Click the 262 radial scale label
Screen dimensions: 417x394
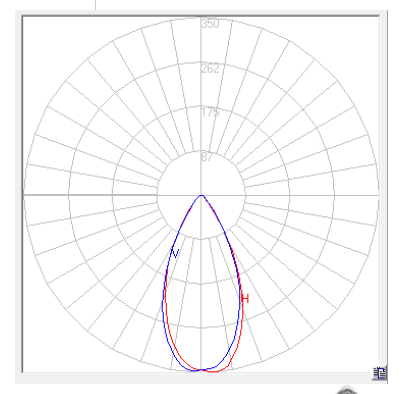pyautogui.click(x=210, y=68)
